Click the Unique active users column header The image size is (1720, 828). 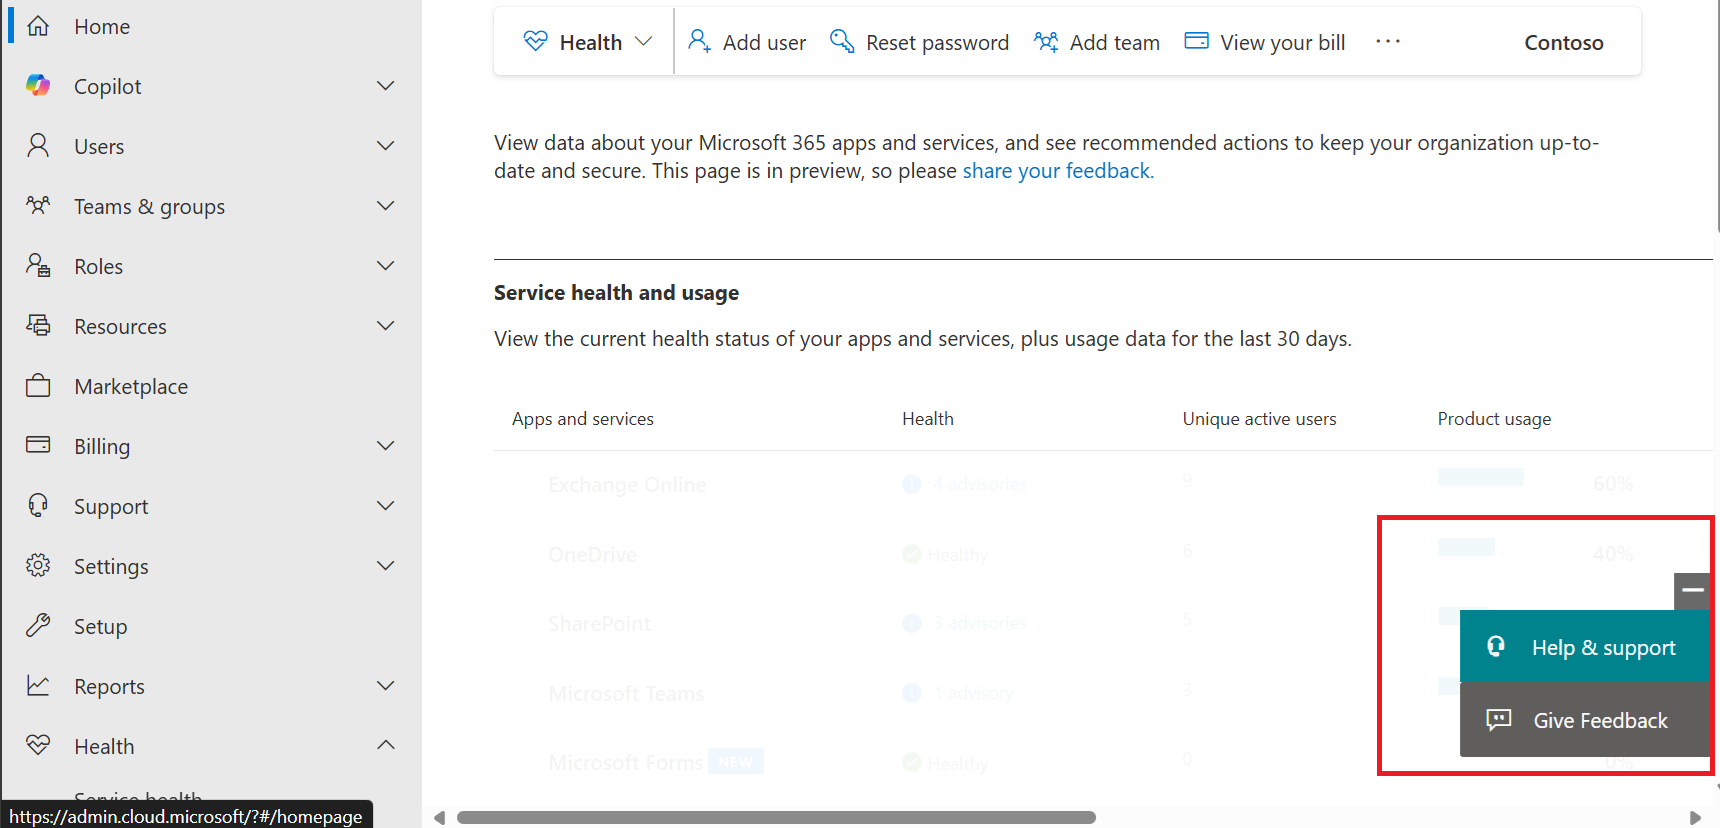[1259, 419]
